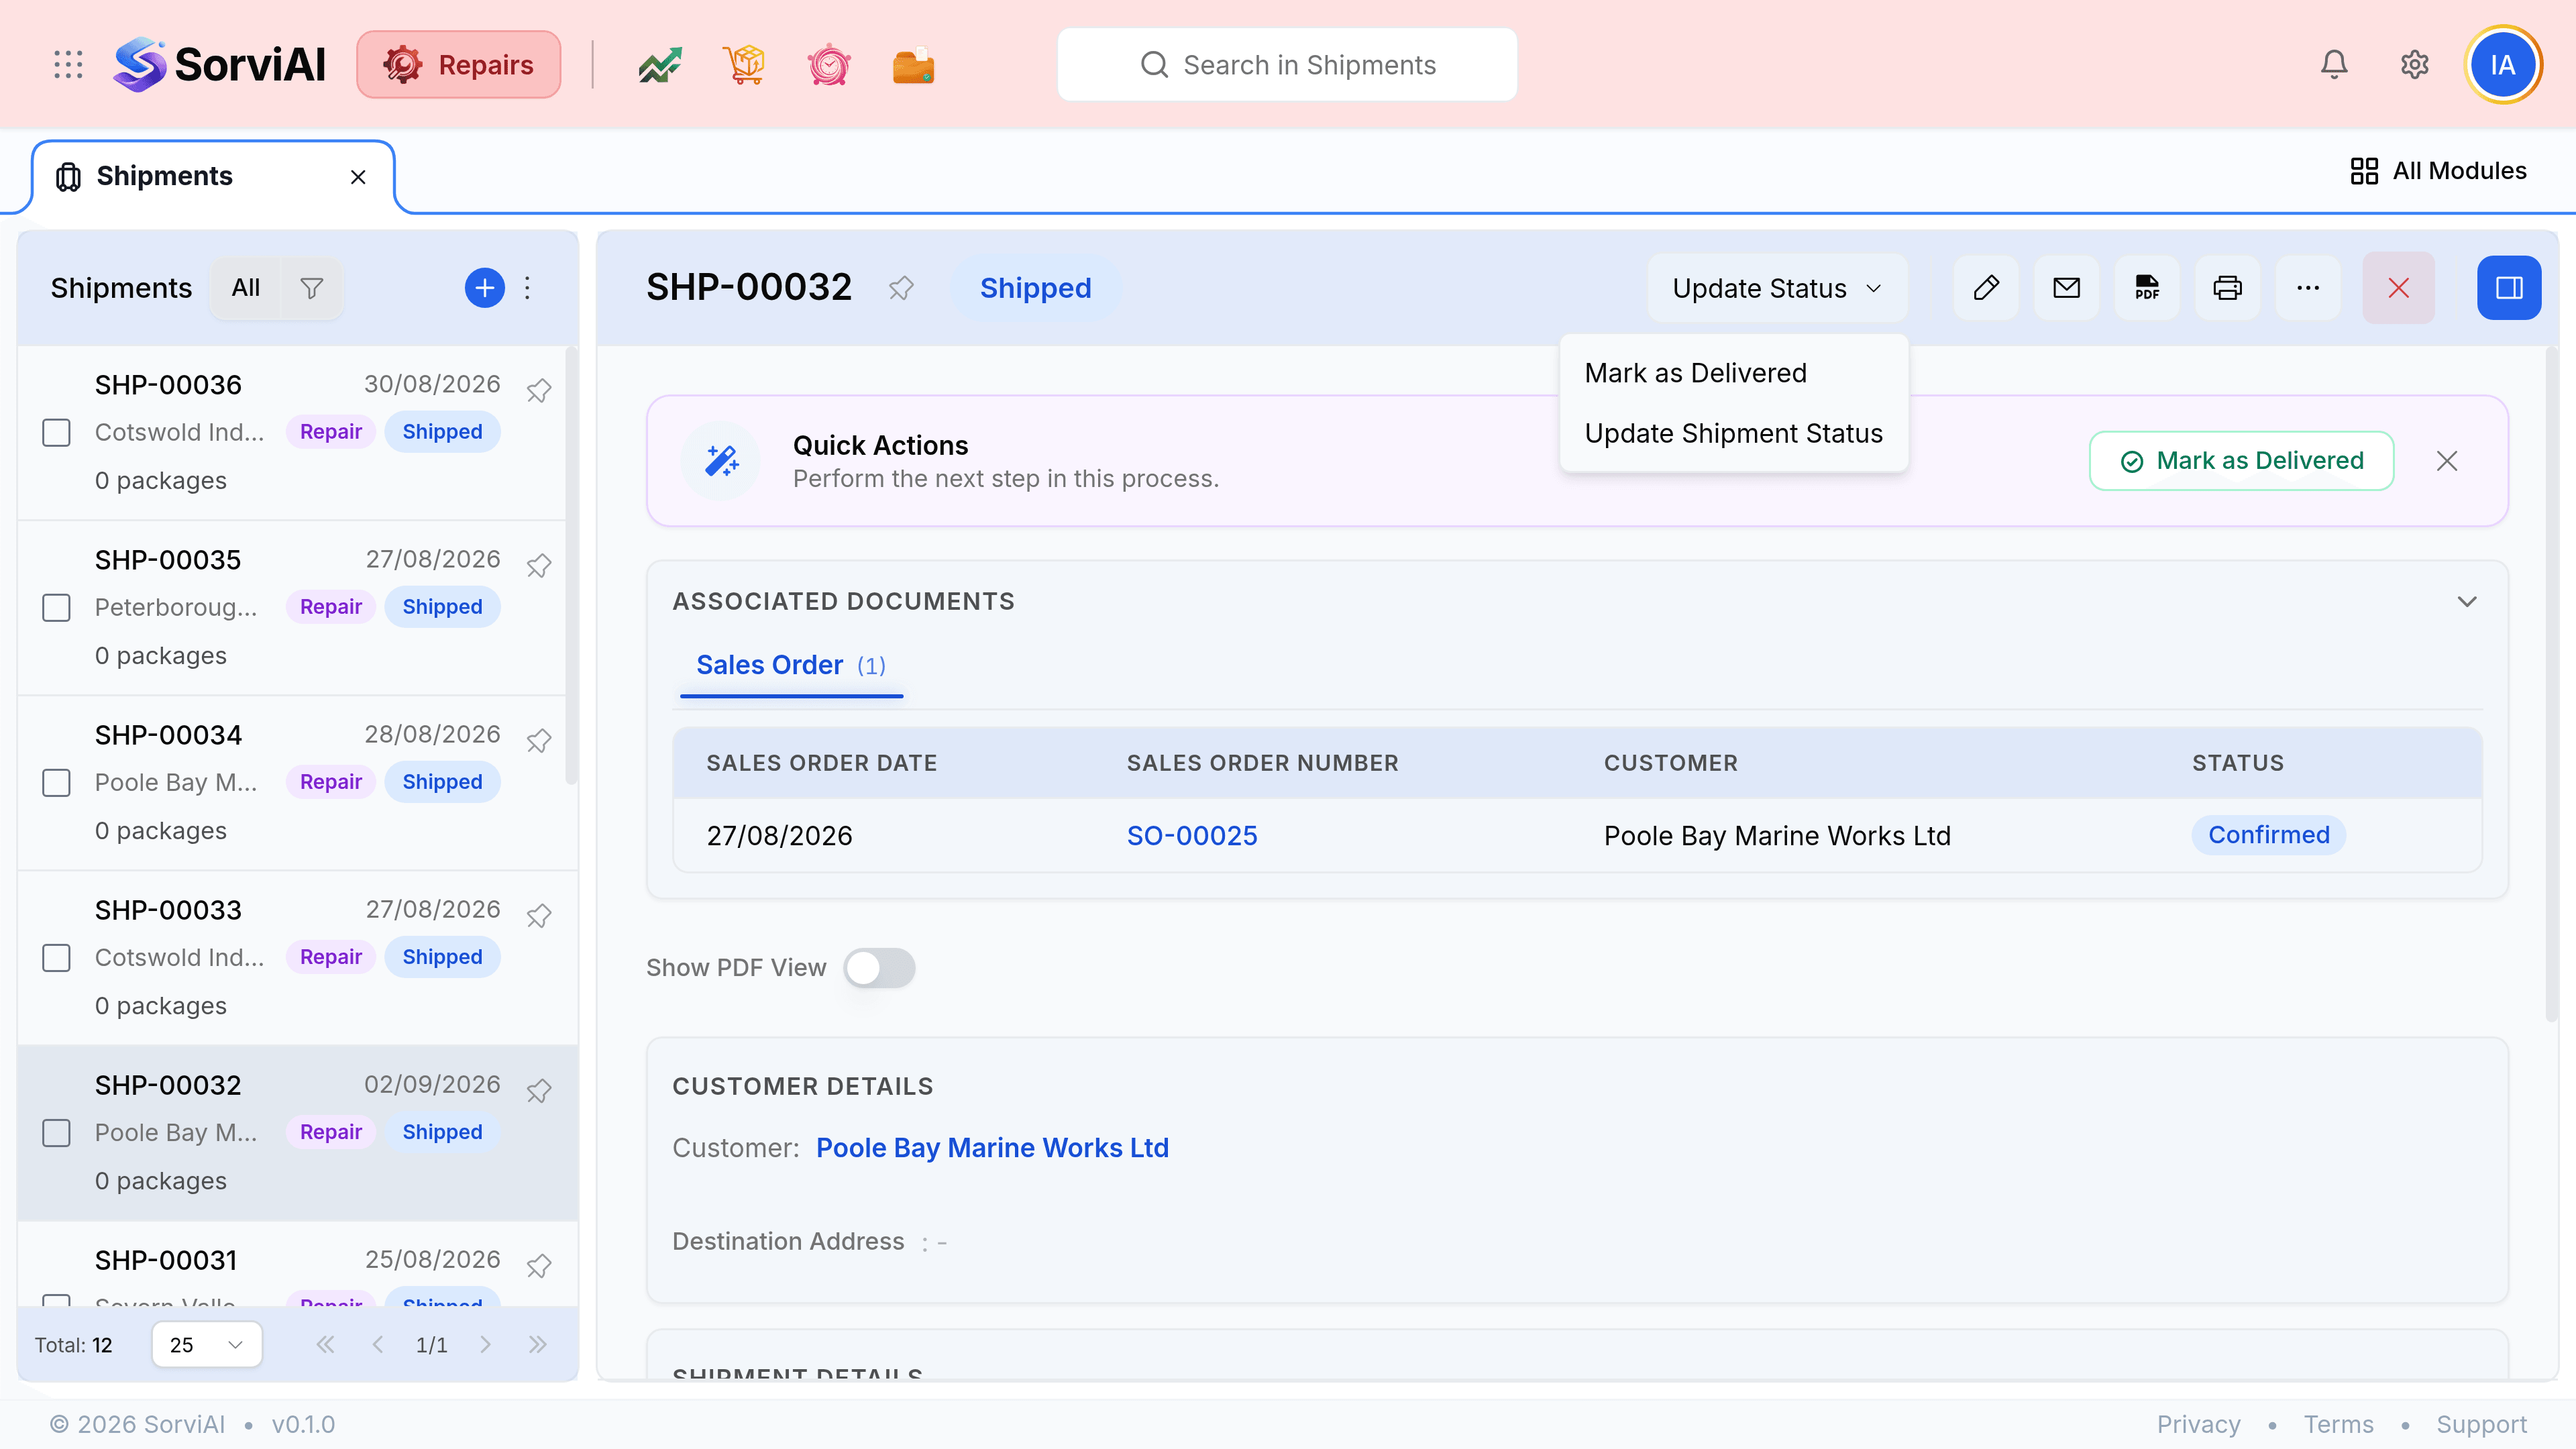Image resolution: width=2576 pixels, height=1449 pixels.
Task: Open the Privacy footer link
Action: coord(2198,1424)
